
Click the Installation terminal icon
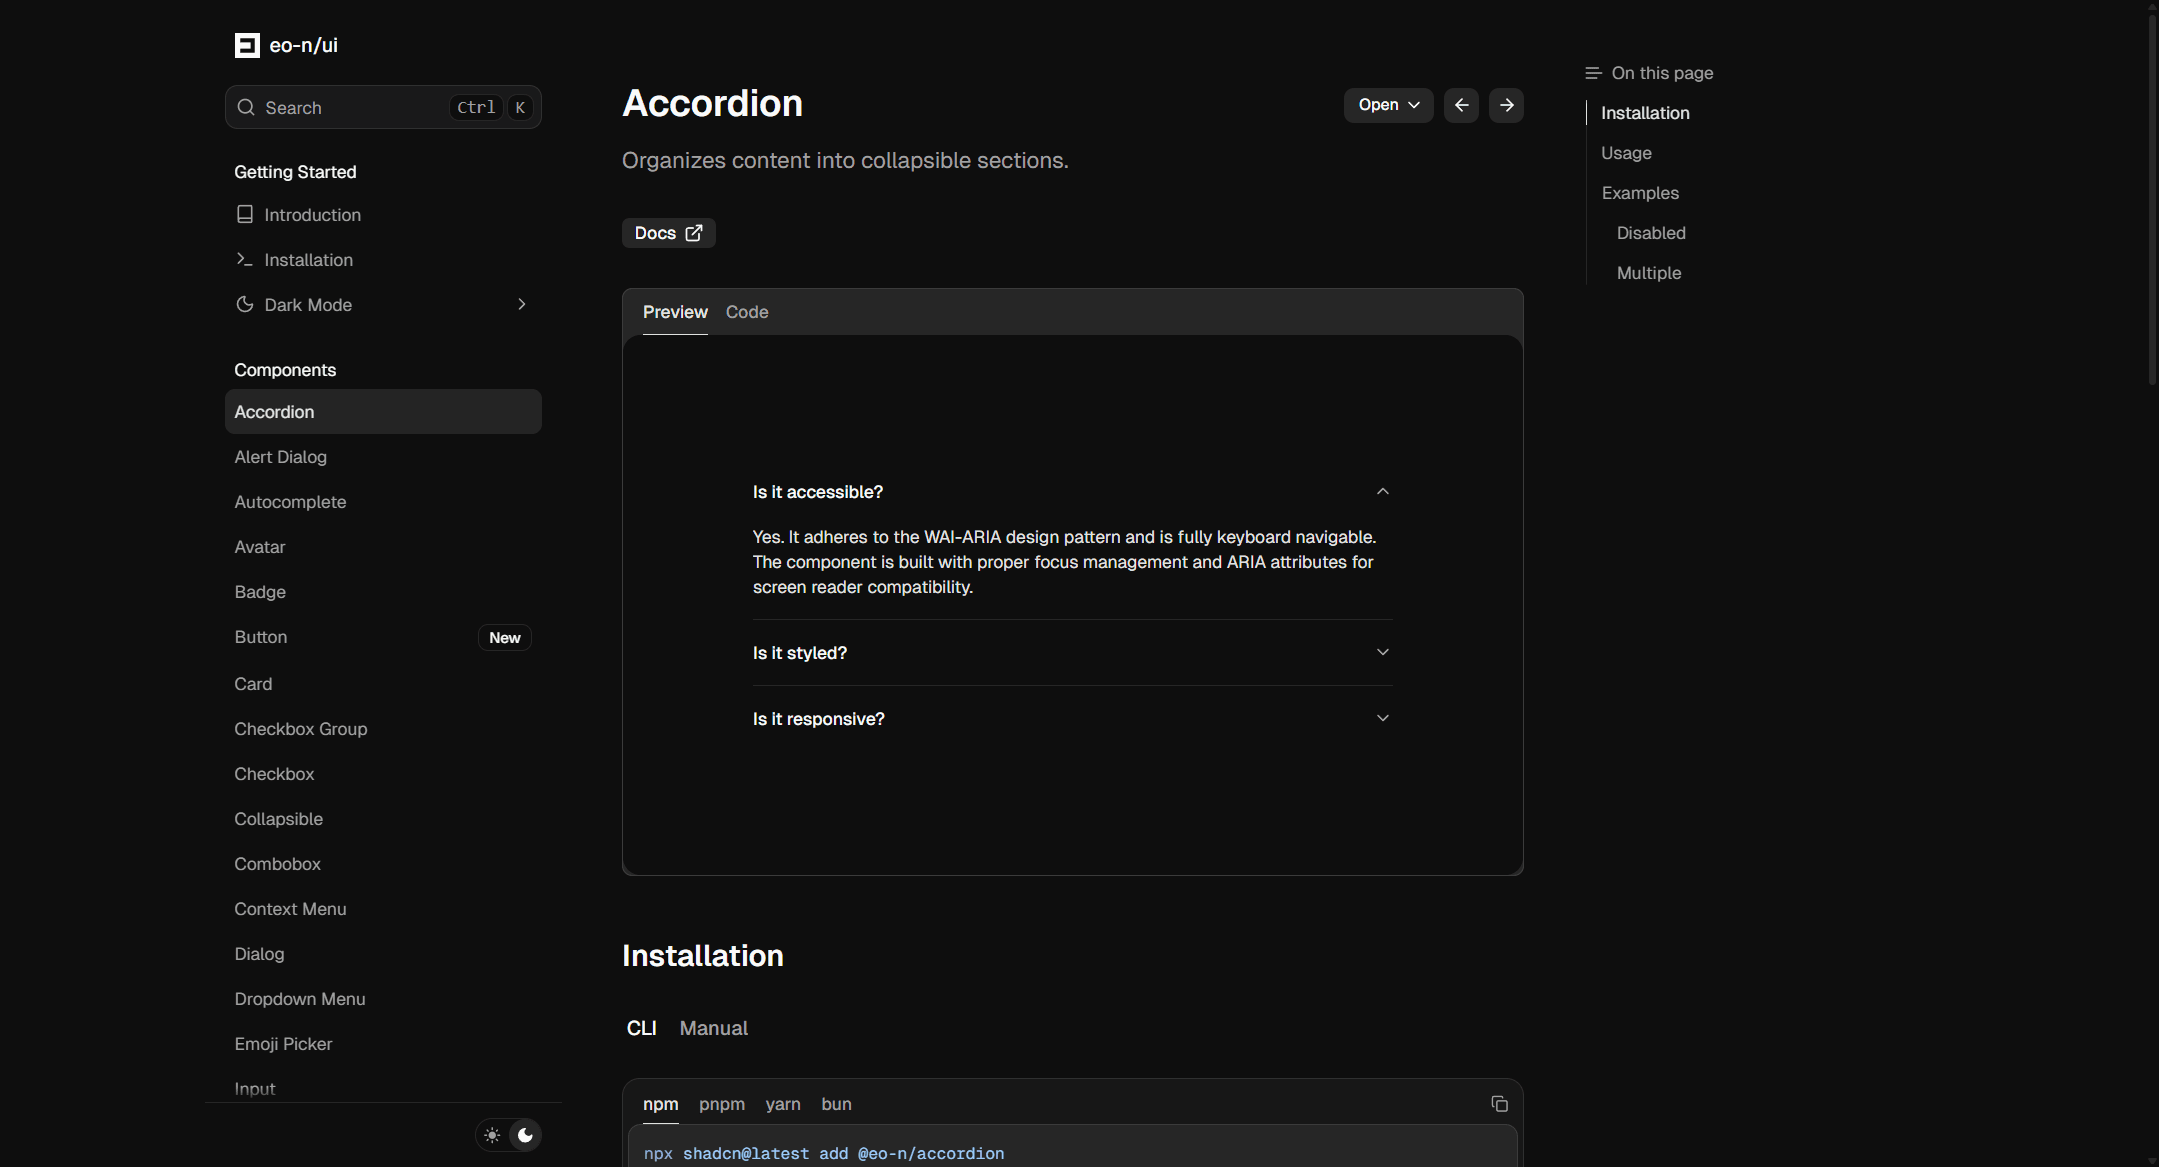click(x=245, y=259)
